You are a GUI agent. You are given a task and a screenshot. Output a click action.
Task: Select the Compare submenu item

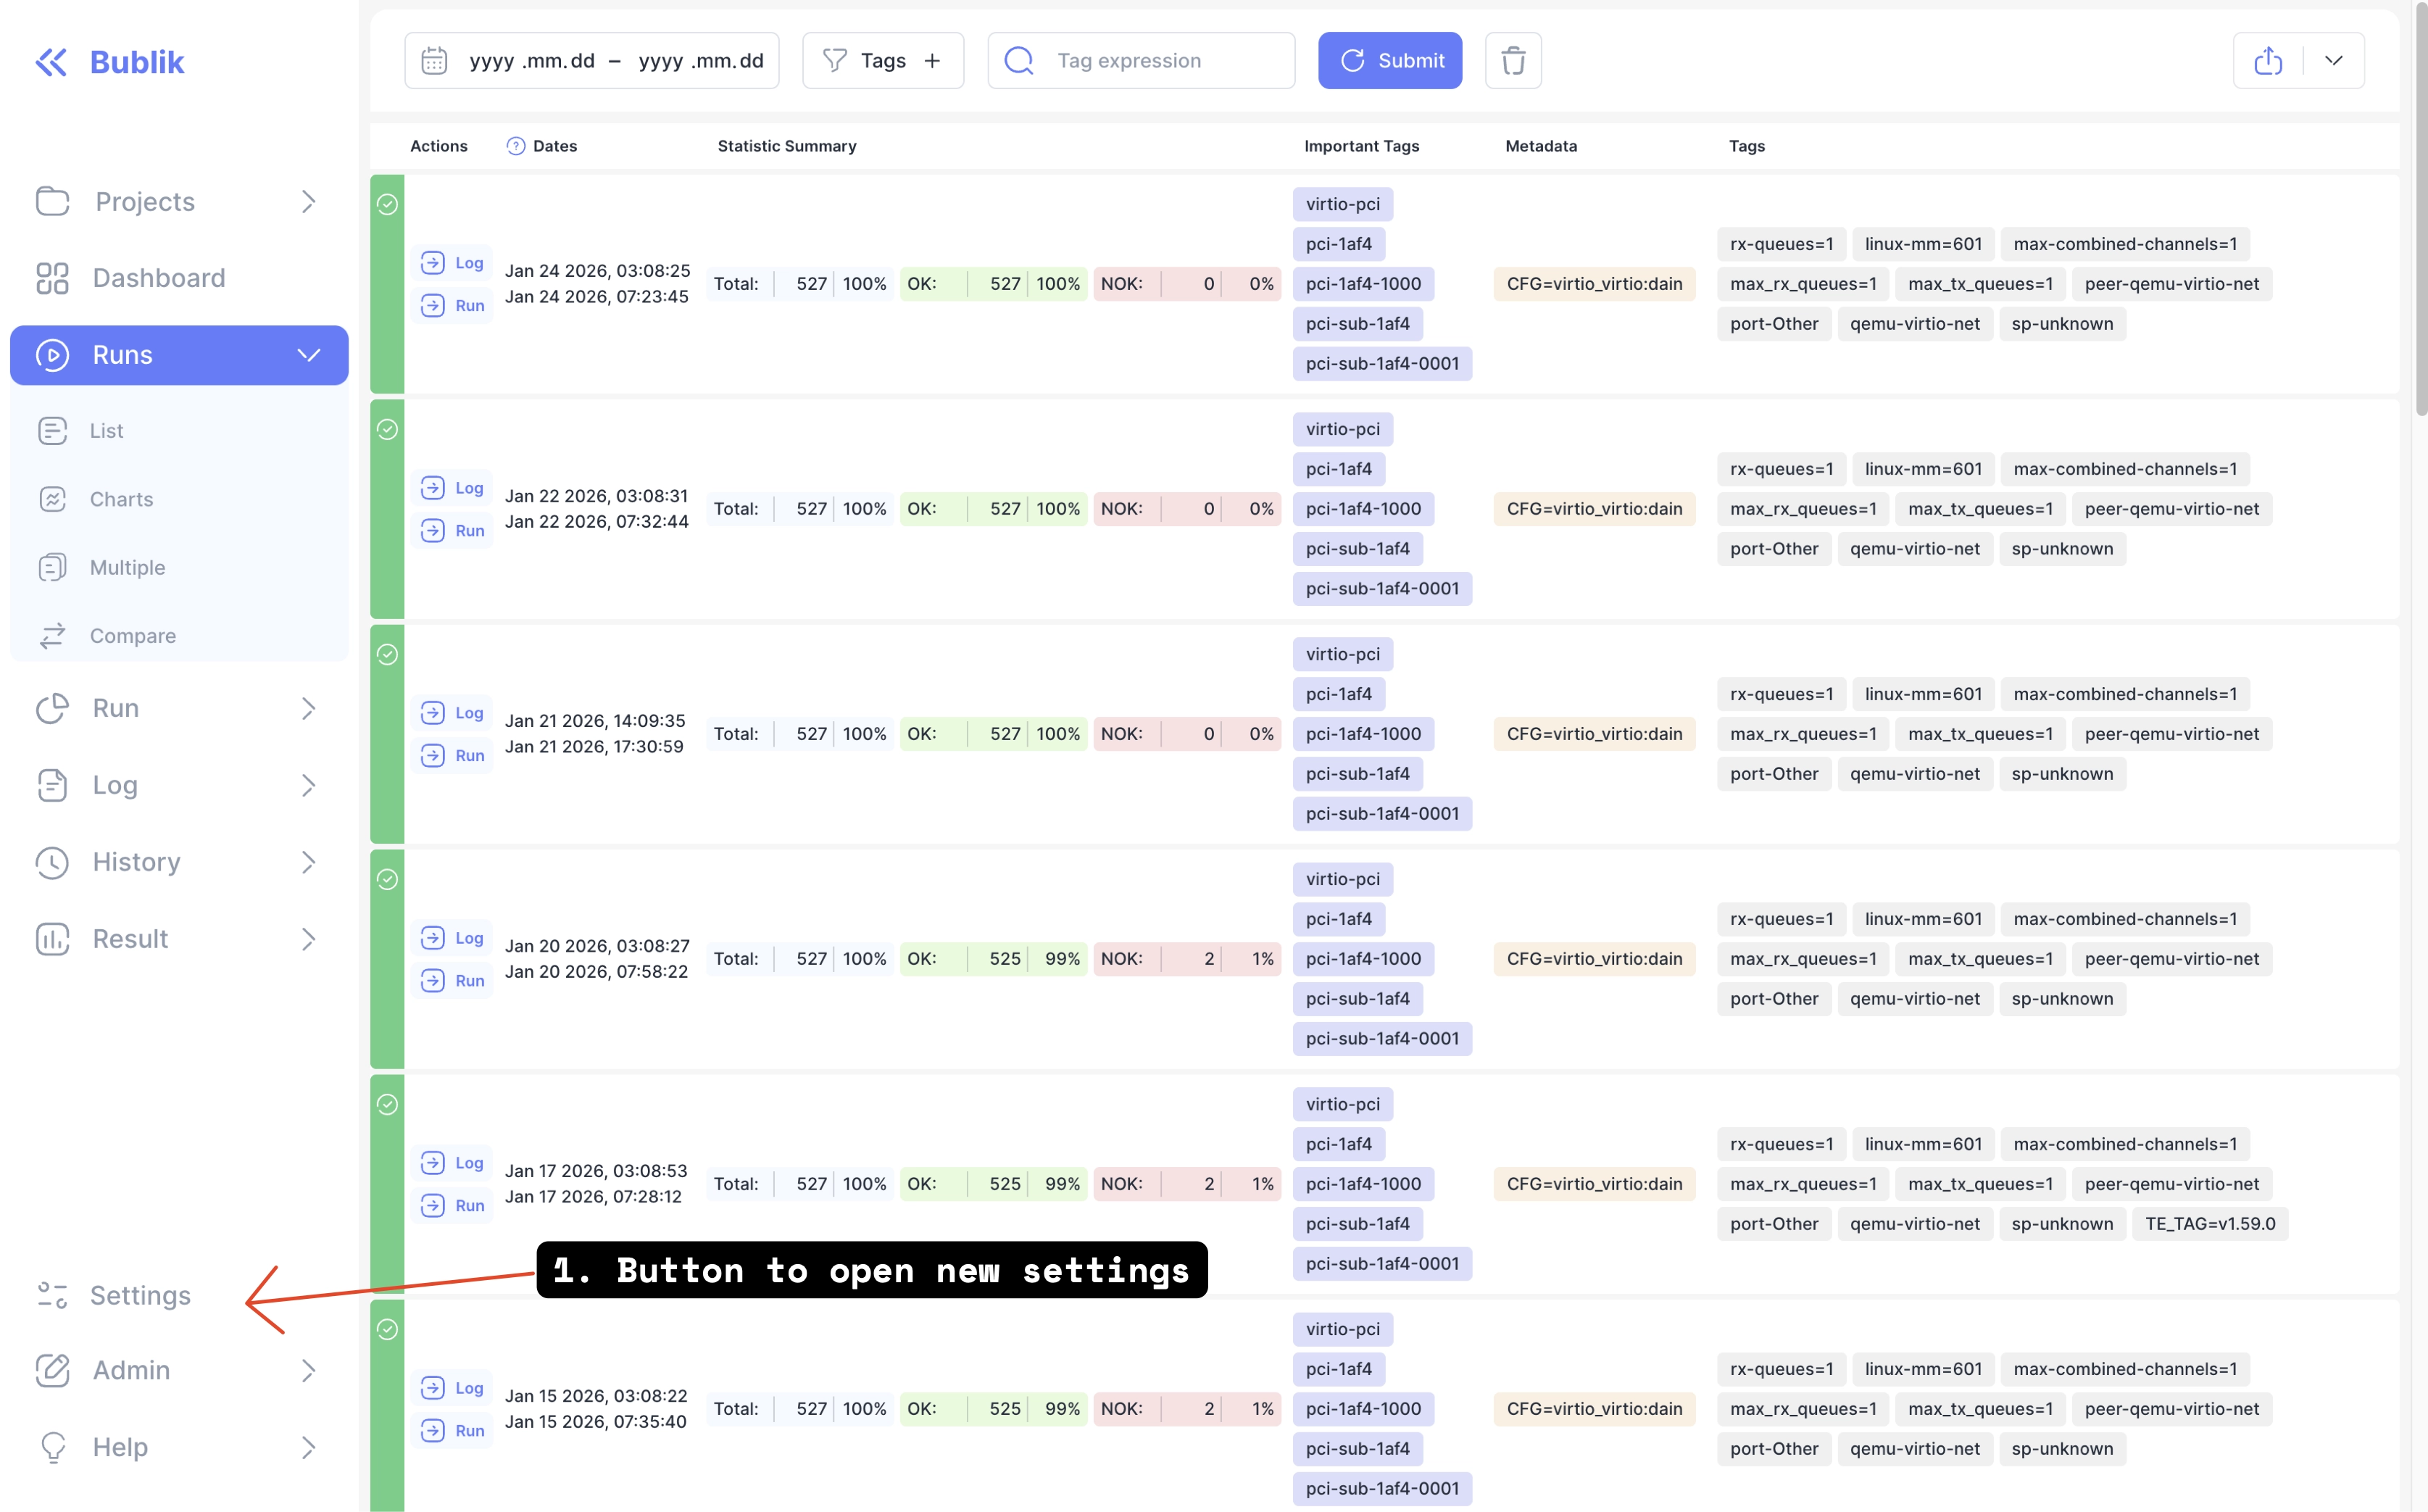pyautogui.click(x=132, y=636)
